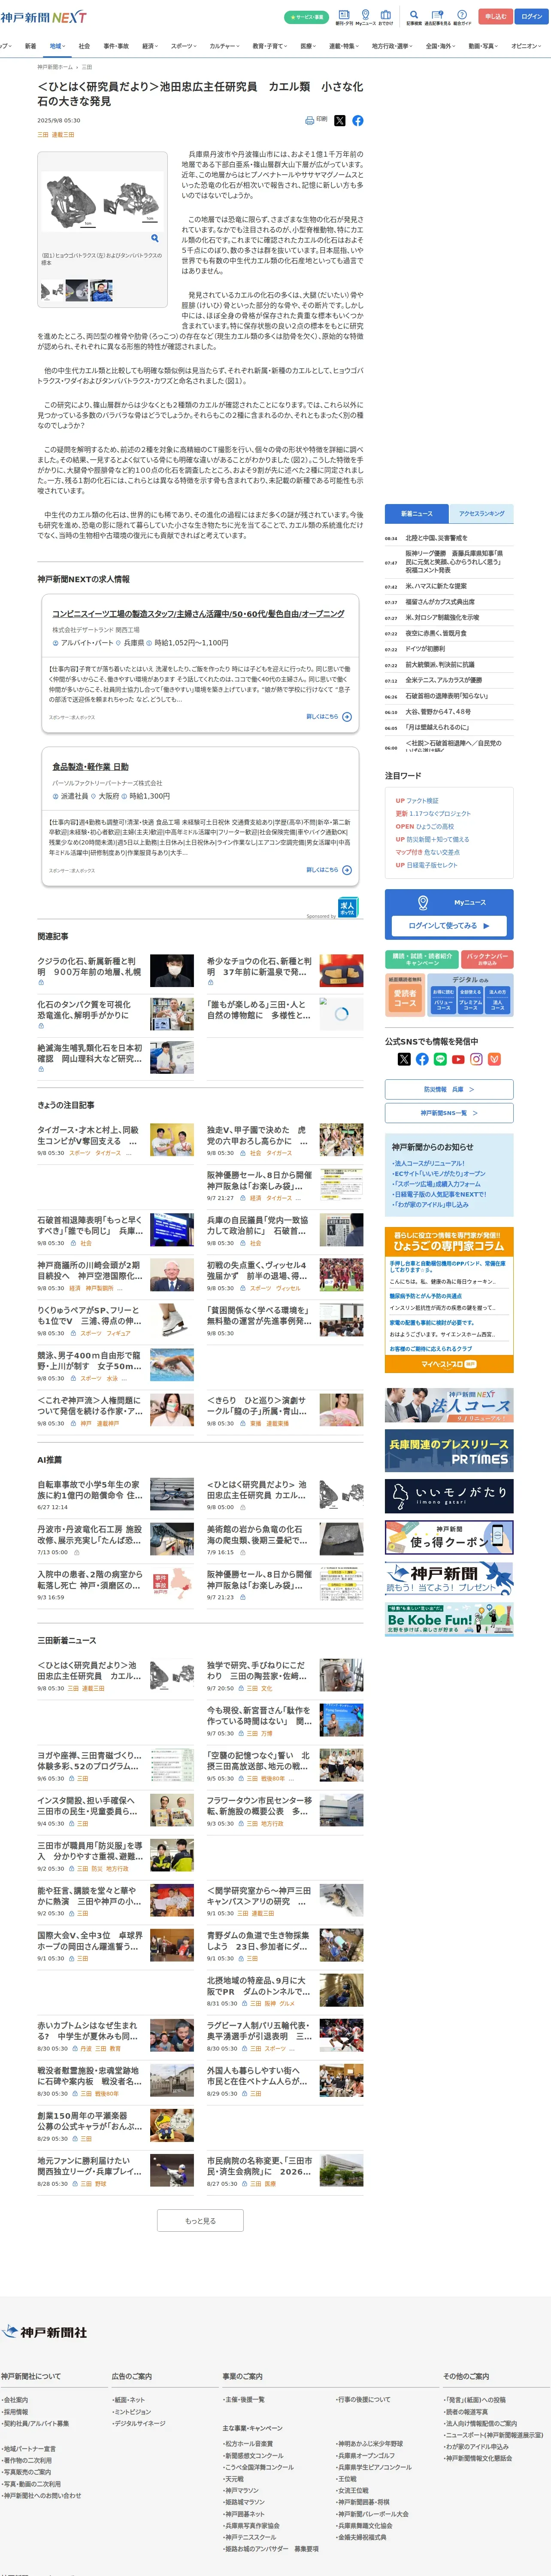Open the コンビニスイーツ工場 job listing title
Image resolution: width=551 pixels, height=2576 pixels.
(198, 614)
